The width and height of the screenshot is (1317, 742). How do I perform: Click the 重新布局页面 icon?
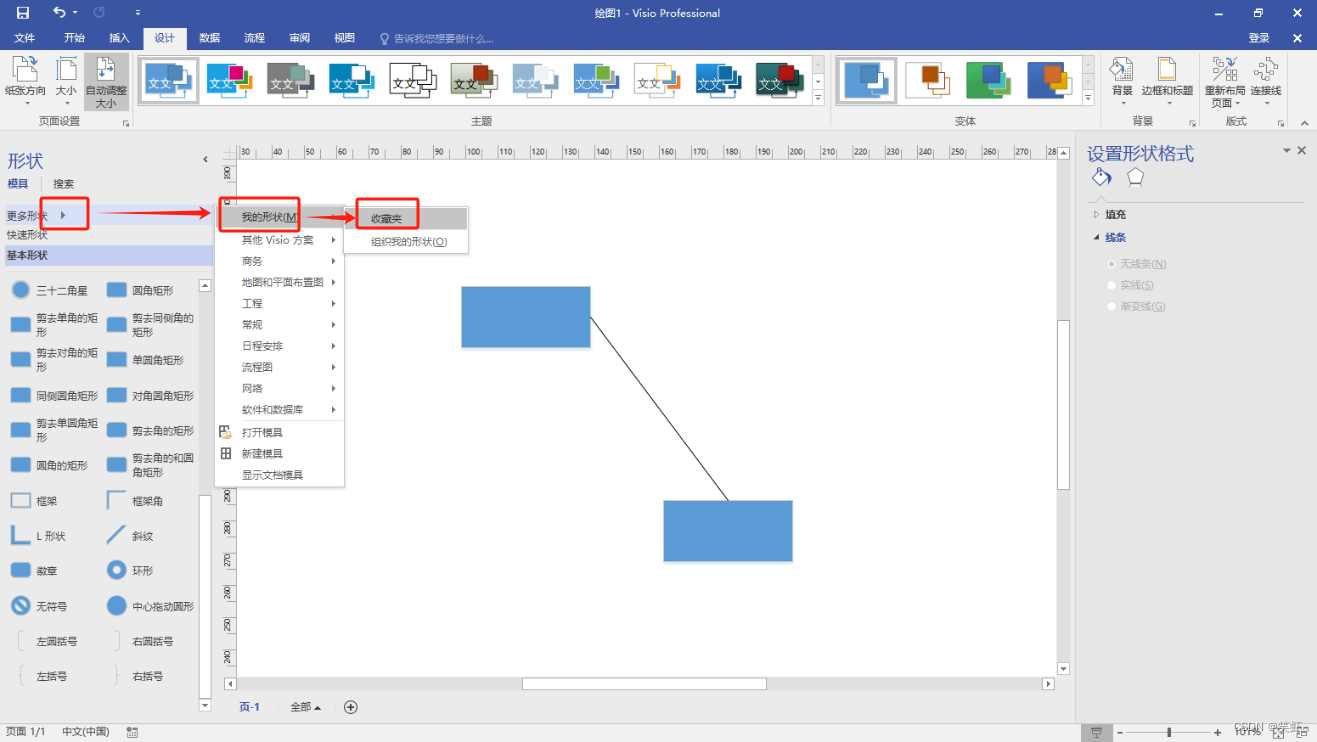(x=1225, y=80)
